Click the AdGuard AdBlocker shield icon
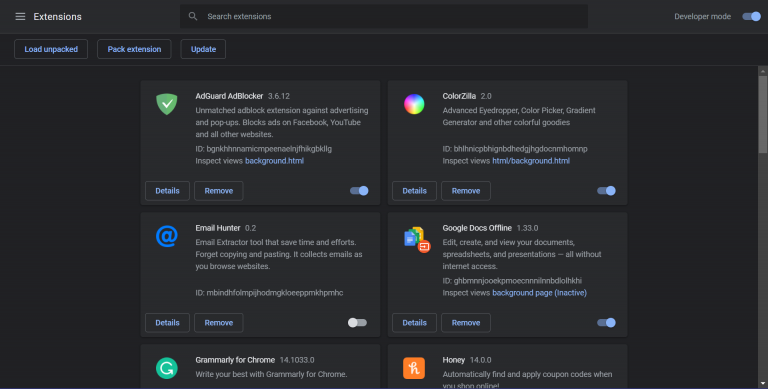768x389 pixels. point(167,104)
